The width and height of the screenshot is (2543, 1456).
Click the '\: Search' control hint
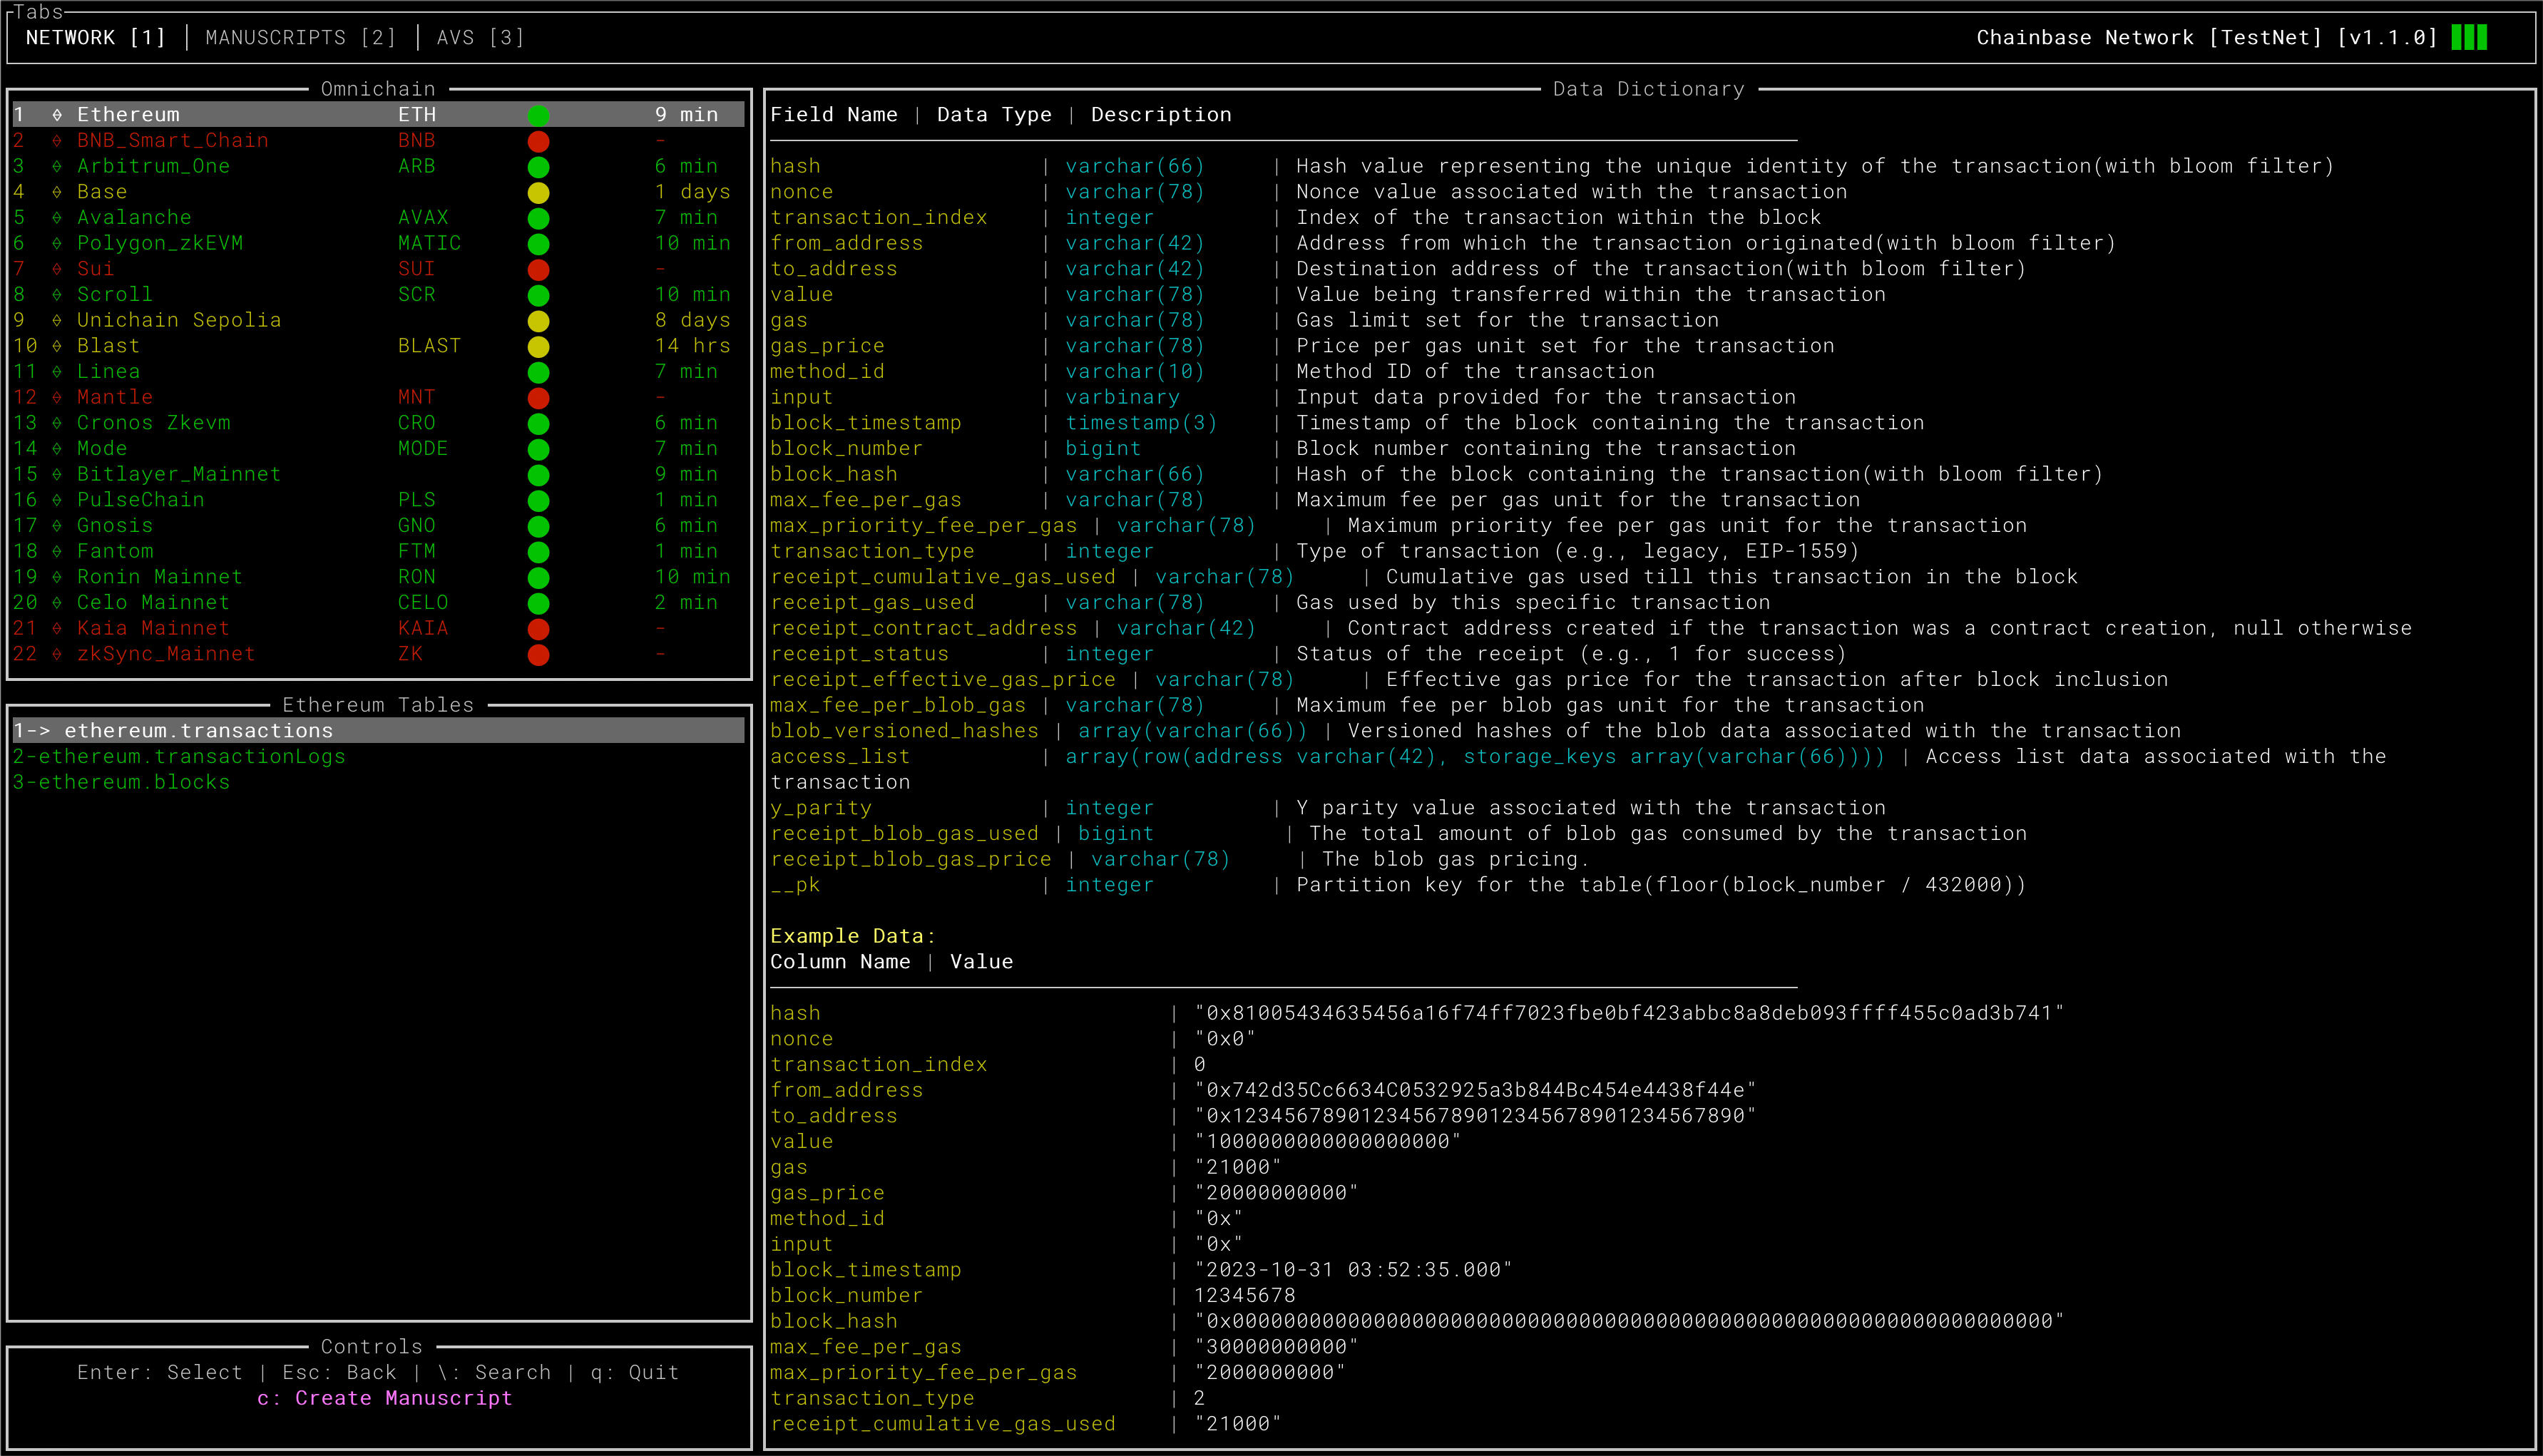click(x=494, y=1372)
